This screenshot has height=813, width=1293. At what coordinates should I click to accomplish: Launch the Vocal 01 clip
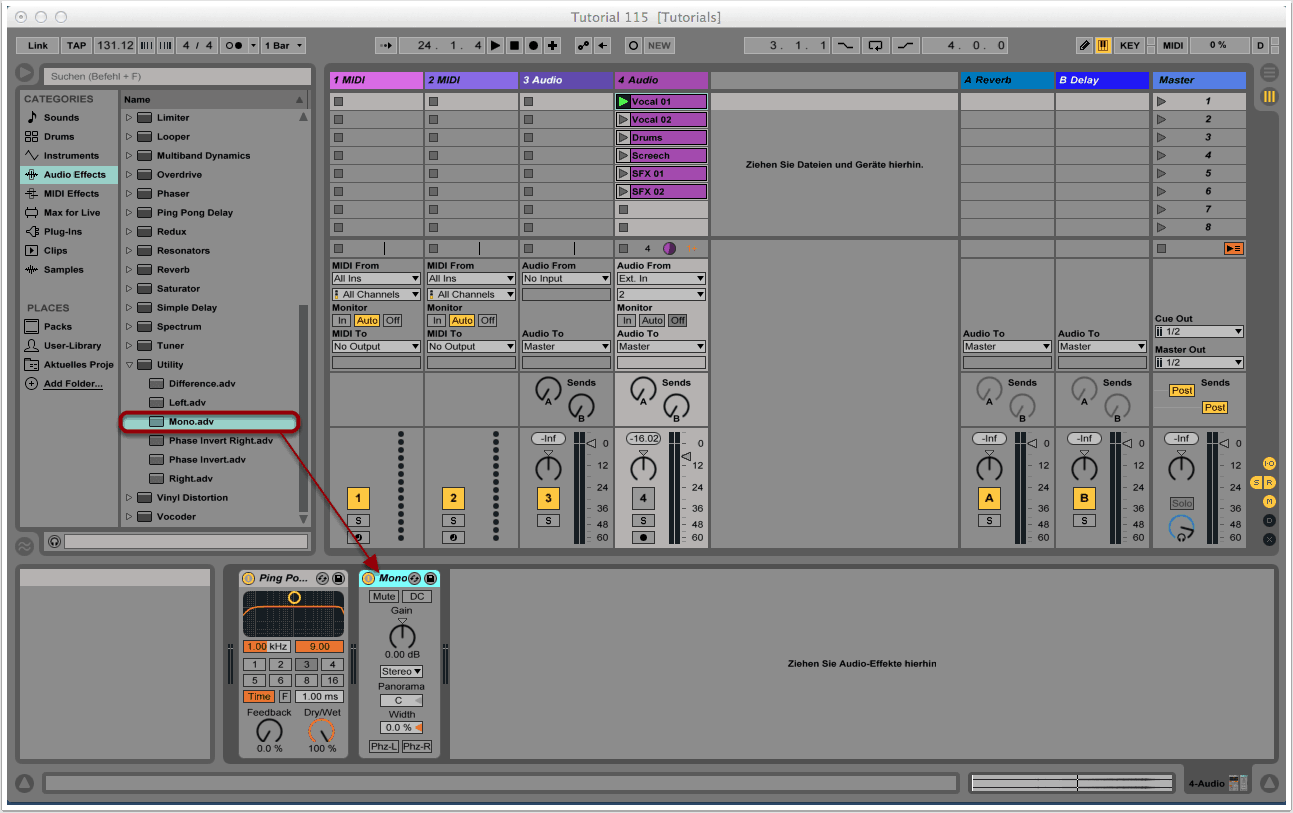(x=624, y=102)
